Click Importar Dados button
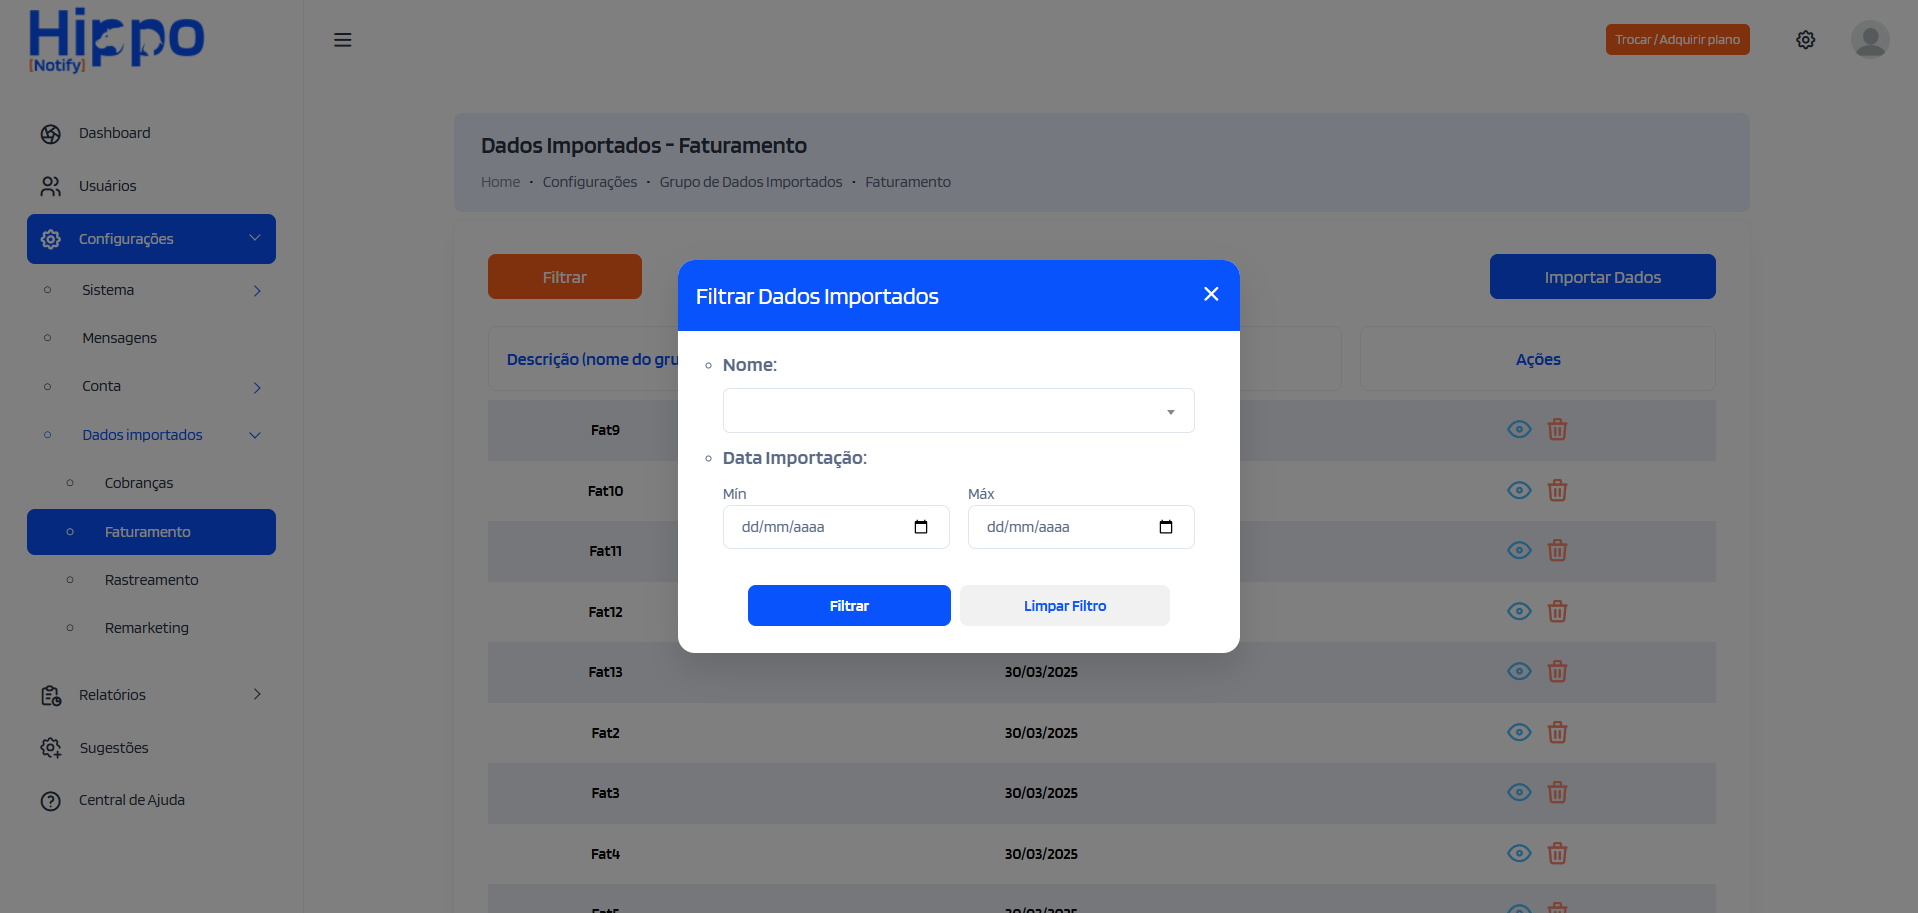This screenshot has height=913, width=1918. 1602,277
